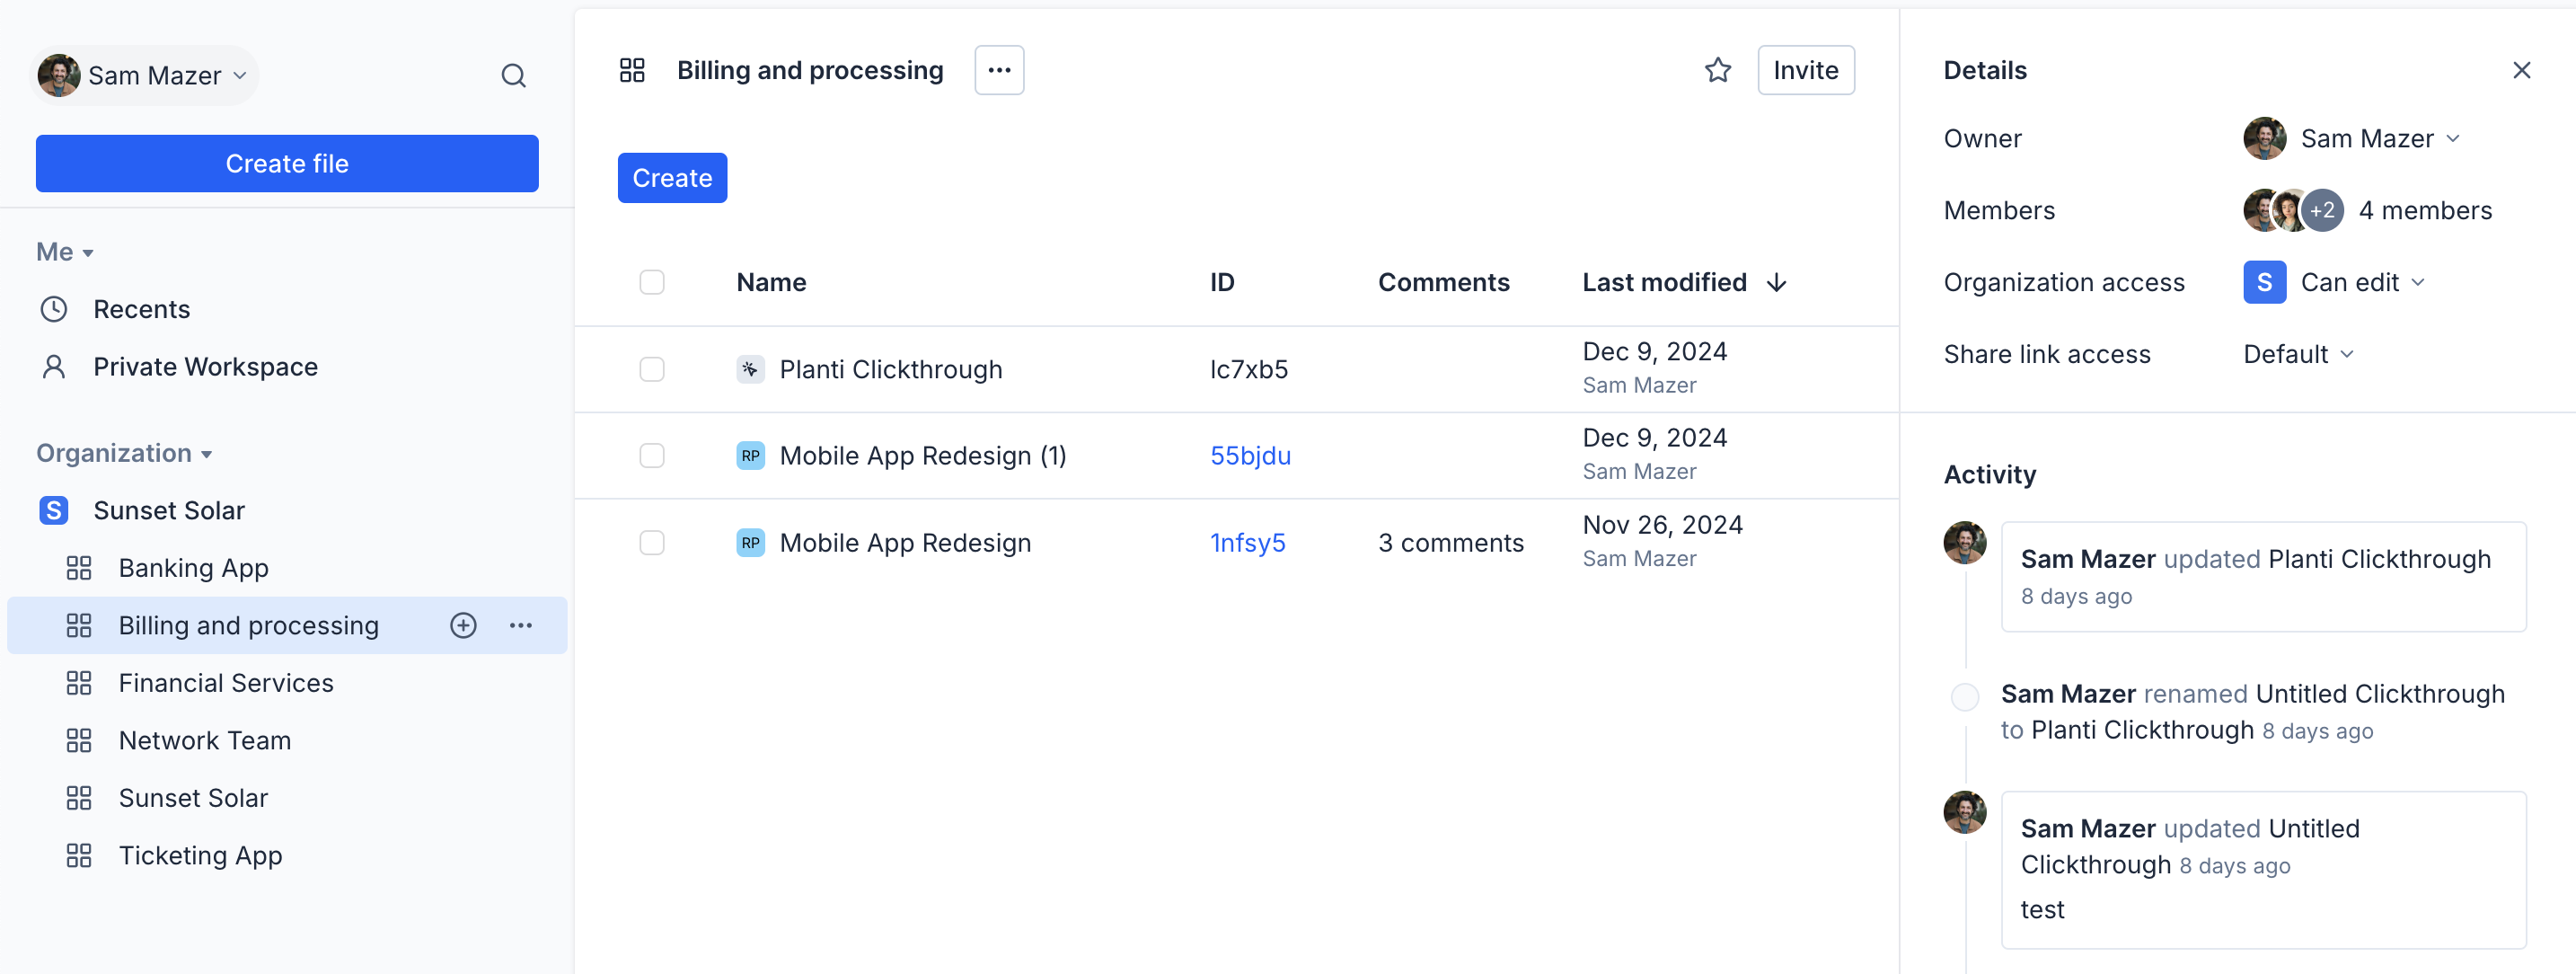
Task: Click the search magnifier icon in sidebar
Action: [x=513, y=76]
